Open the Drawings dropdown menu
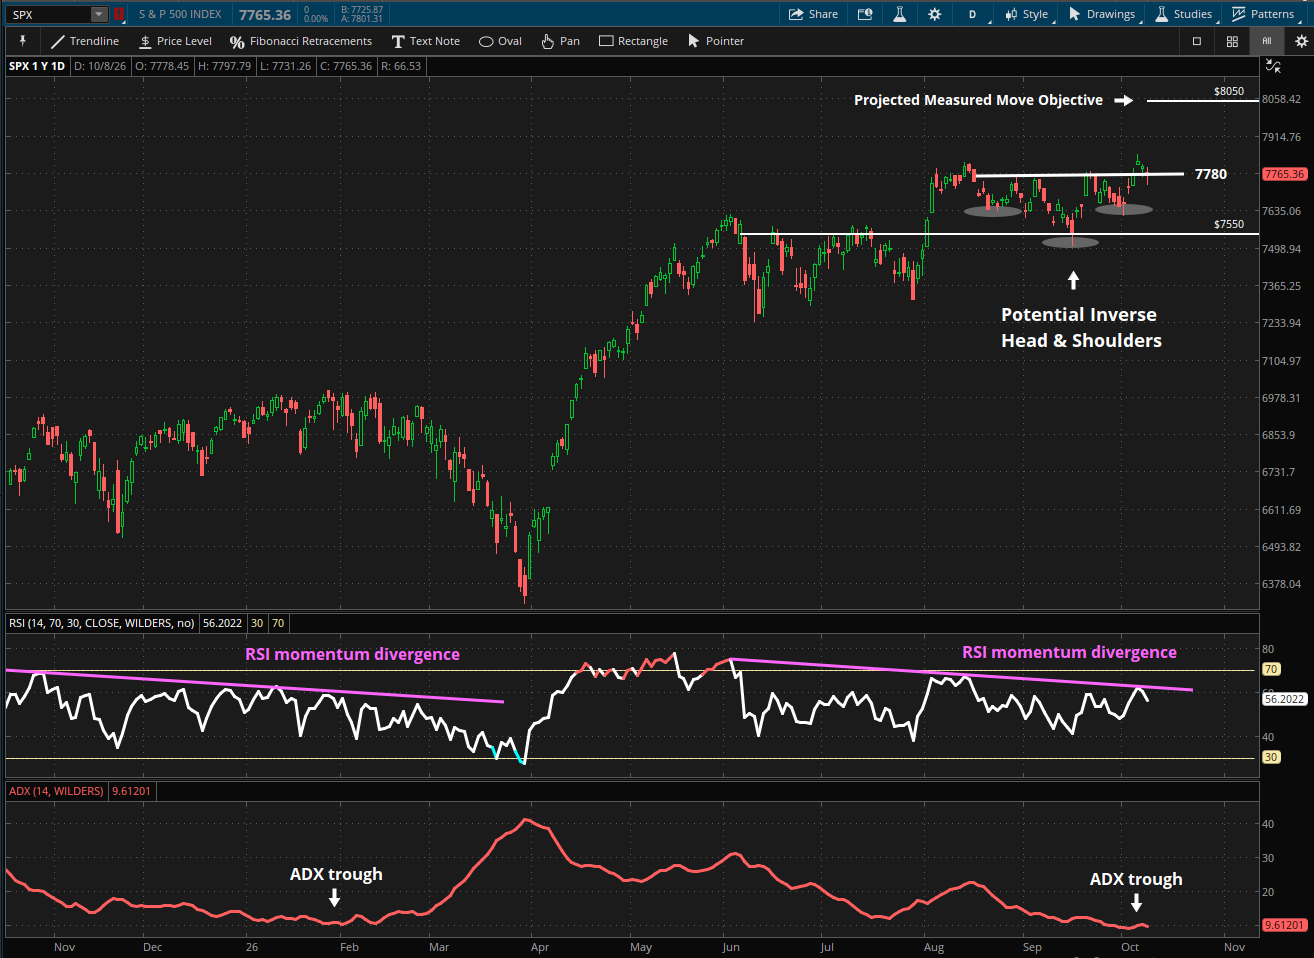This screenshot has width=1314, height=958. [x=1103, y=14]
